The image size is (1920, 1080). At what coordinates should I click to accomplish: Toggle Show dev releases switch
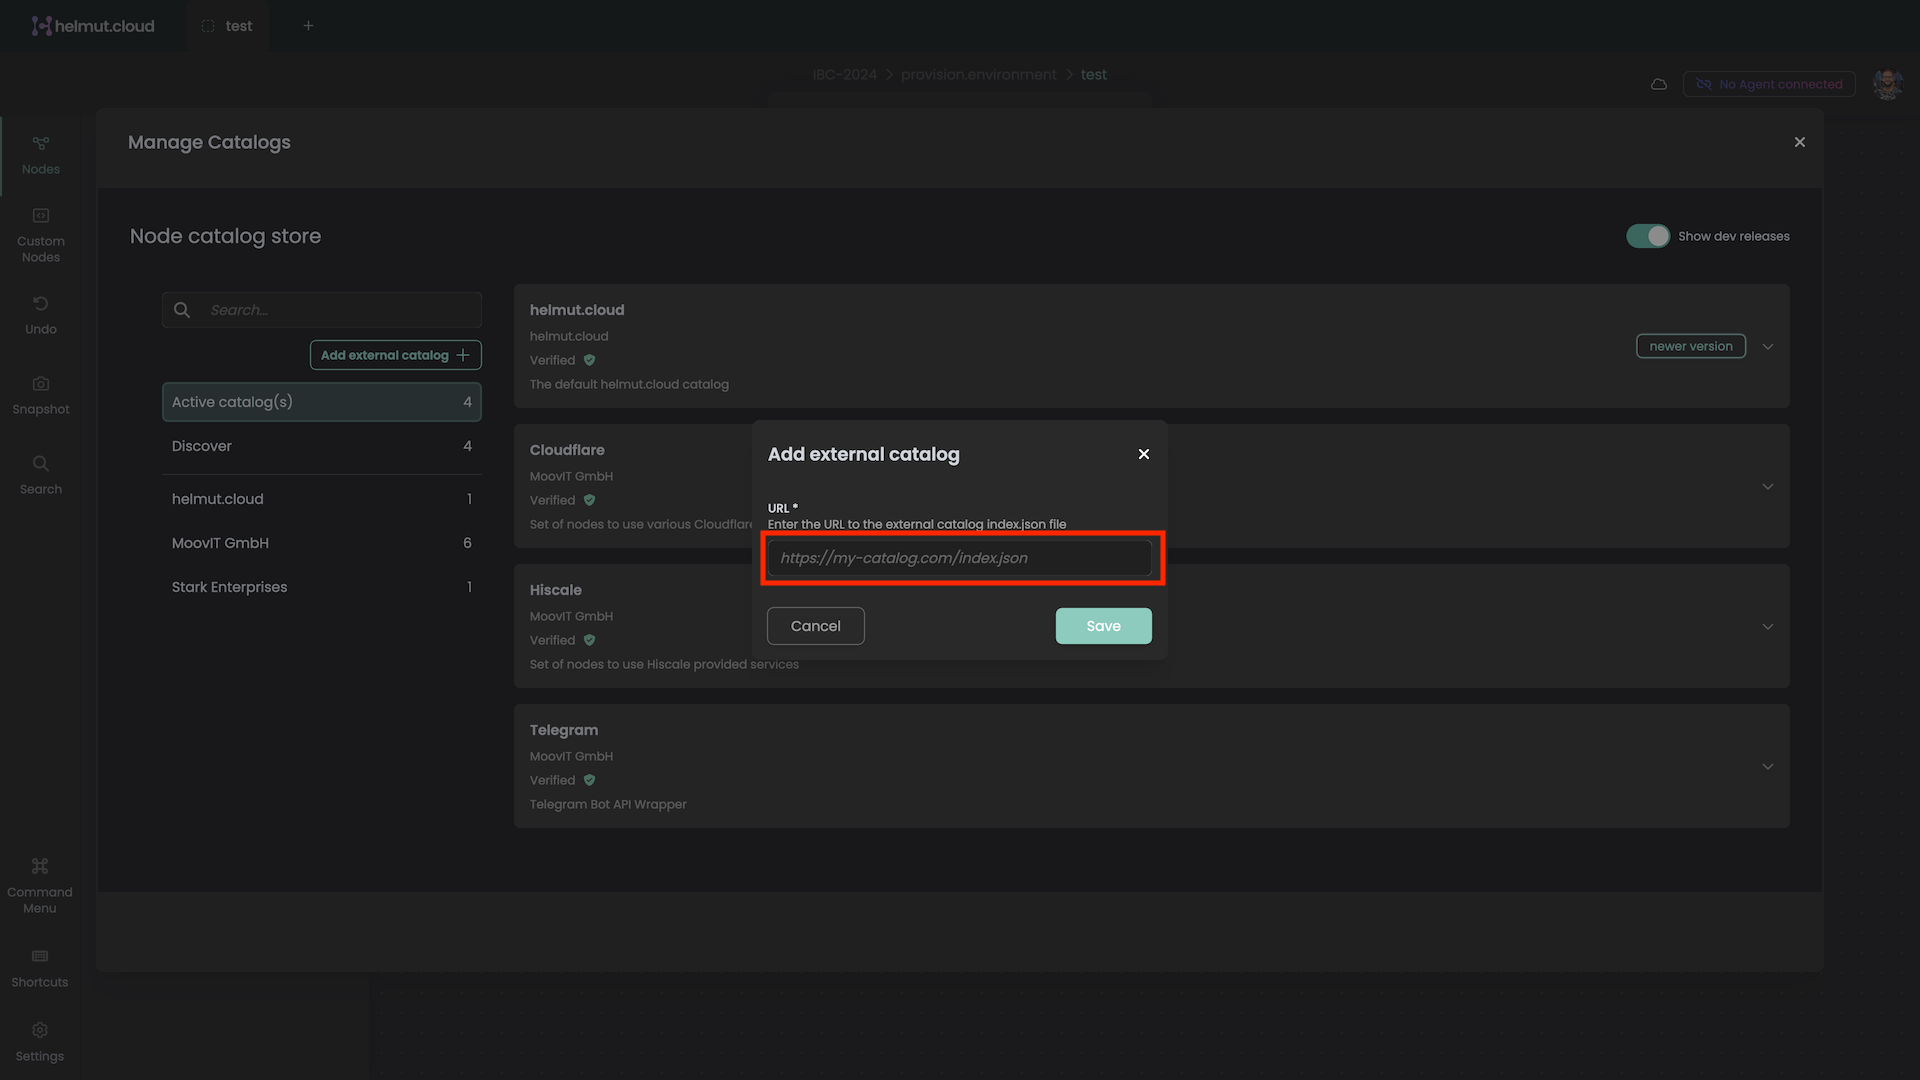pos(1647,236)
